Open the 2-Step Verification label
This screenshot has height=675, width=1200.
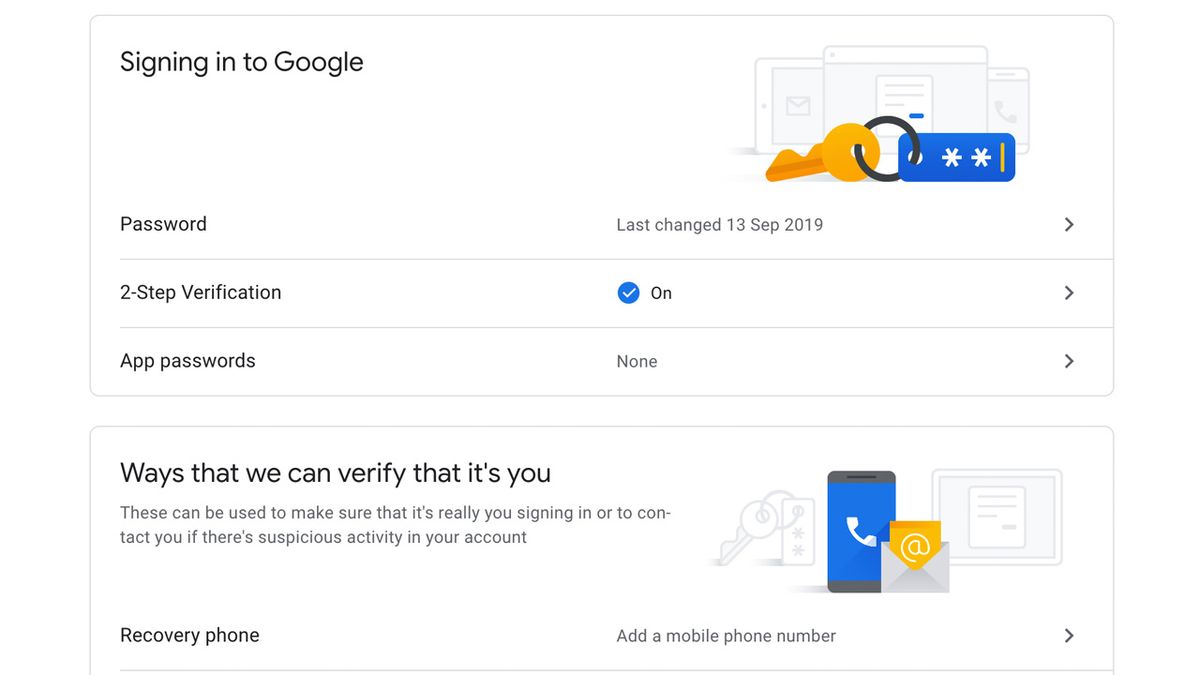coord(200,293)
